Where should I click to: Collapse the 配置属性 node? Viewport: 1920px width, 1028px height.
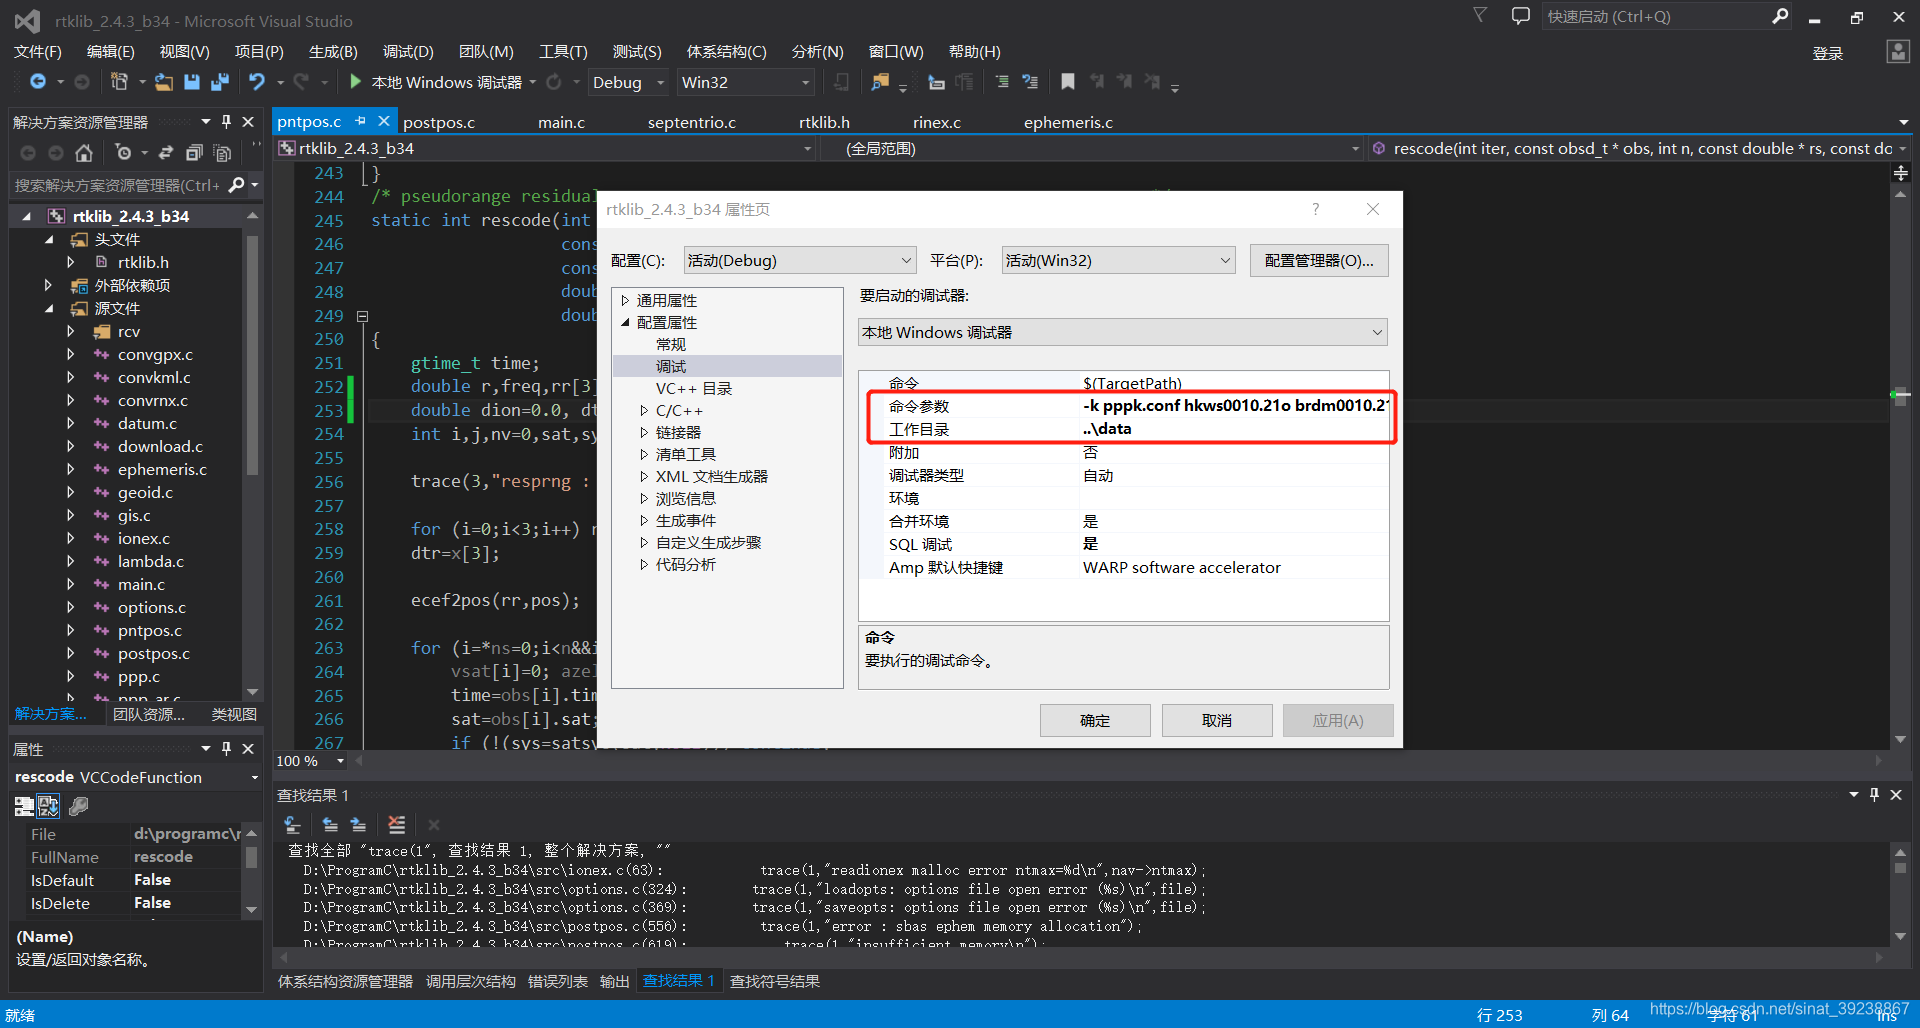(625, 322)
